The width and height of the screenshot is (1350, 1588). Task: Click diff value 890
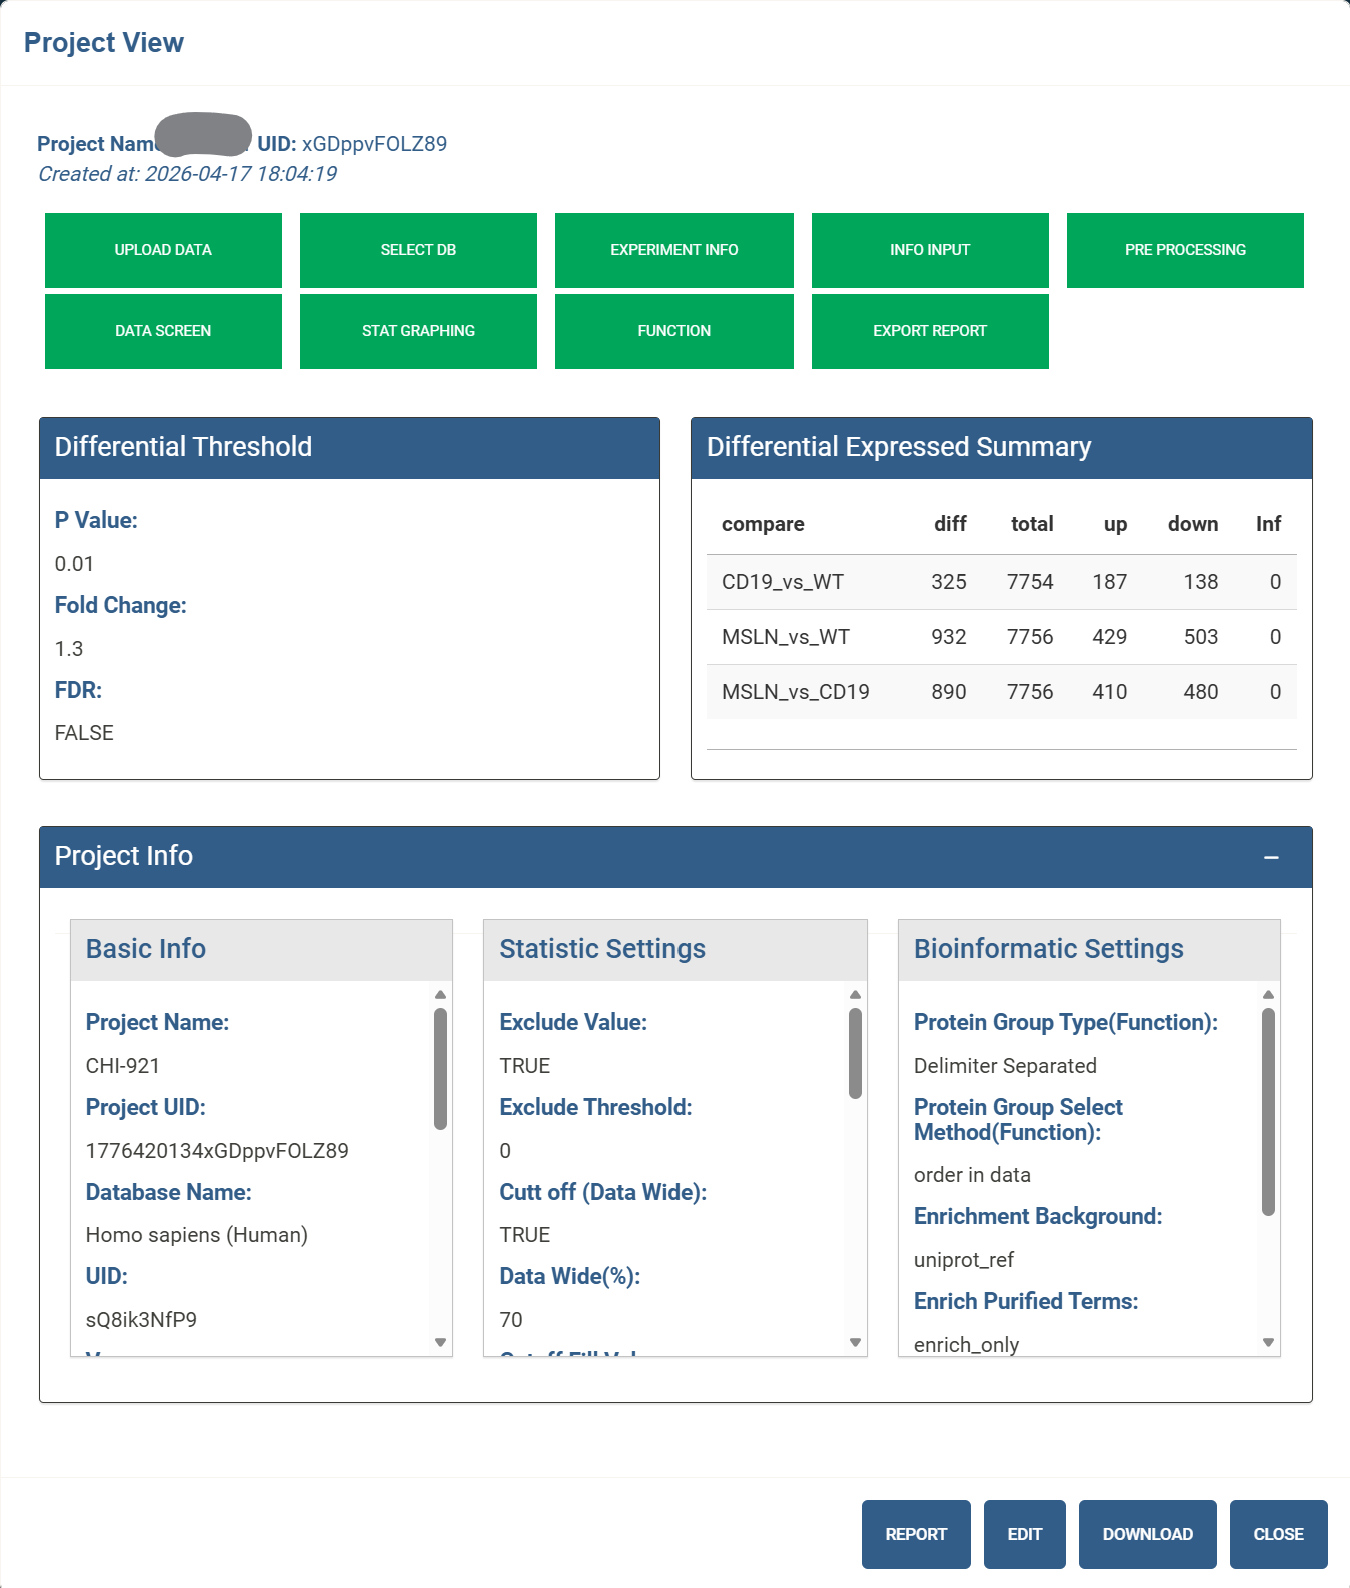click(x=949, y=692)
